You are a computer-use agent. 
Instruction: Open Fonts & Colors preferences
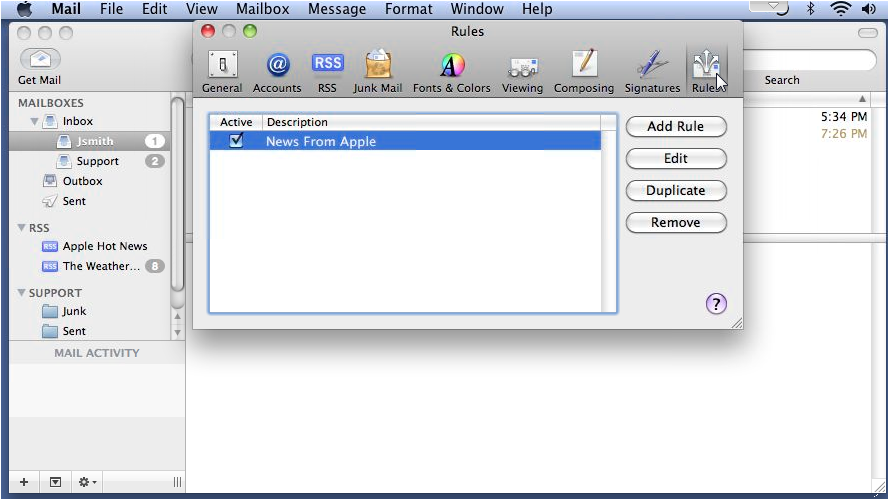pyautogui.click(x=452, y=65)
